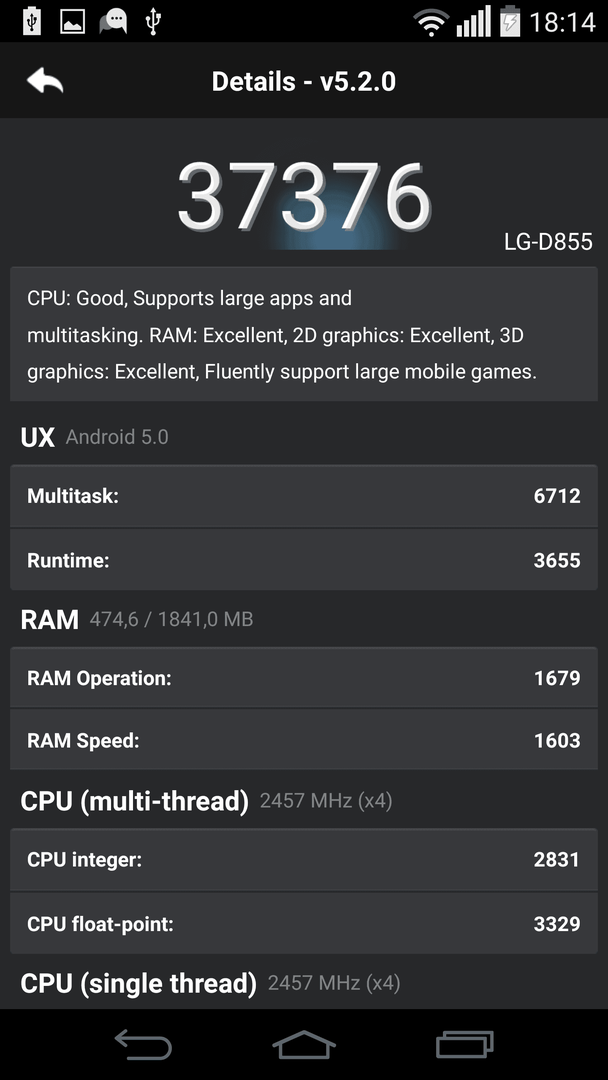Tap the battery charging status icon
Image resolution: width=608 pixels, height=1080 pixels.
[x=510, y=21]
